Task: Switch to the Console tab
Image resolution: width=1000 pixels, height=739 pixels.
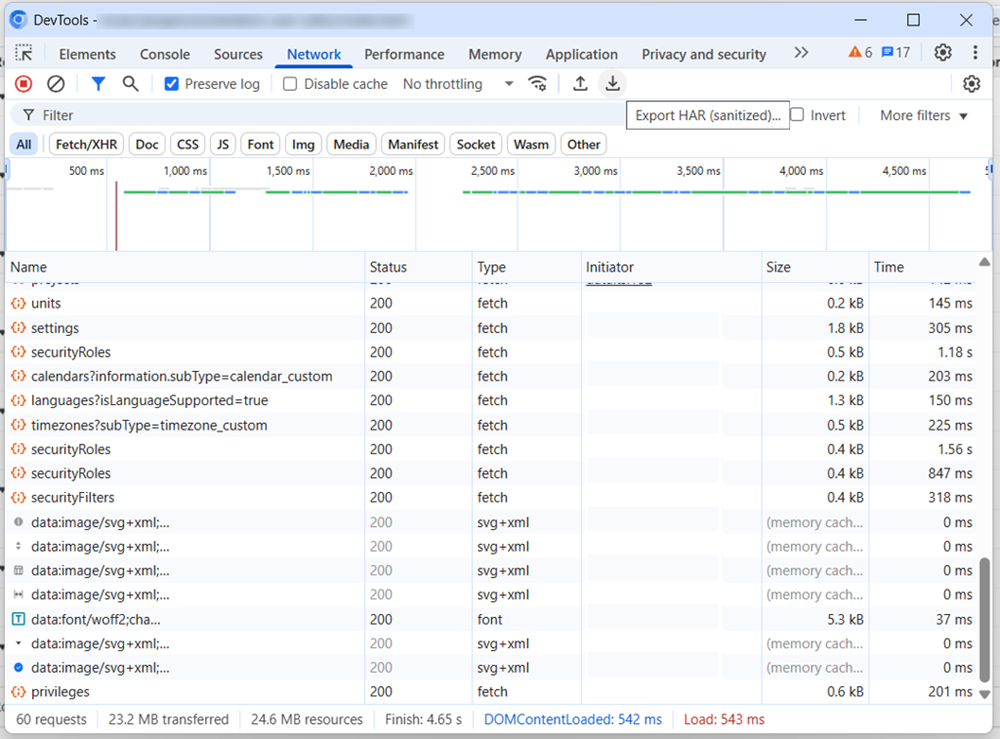Action: pos(164,54)
